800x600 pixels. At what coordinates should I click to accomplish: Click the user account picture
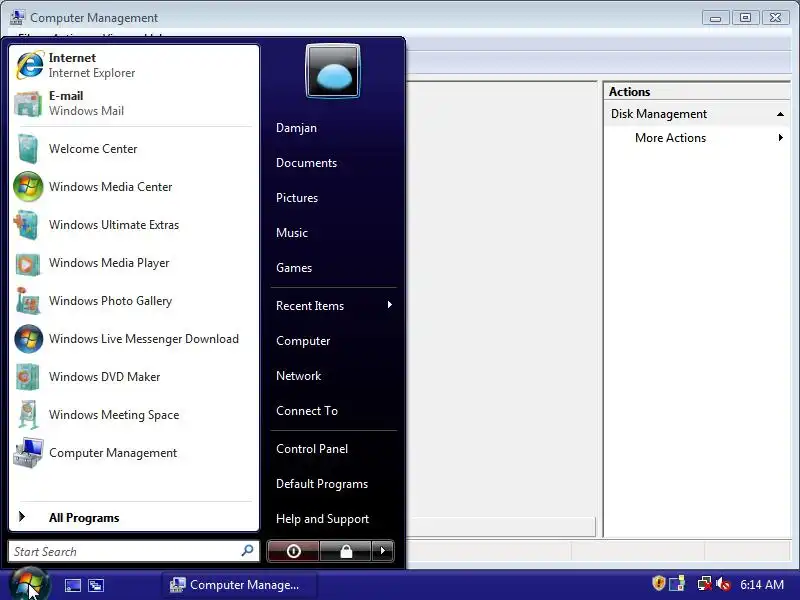tap(333, 71)
